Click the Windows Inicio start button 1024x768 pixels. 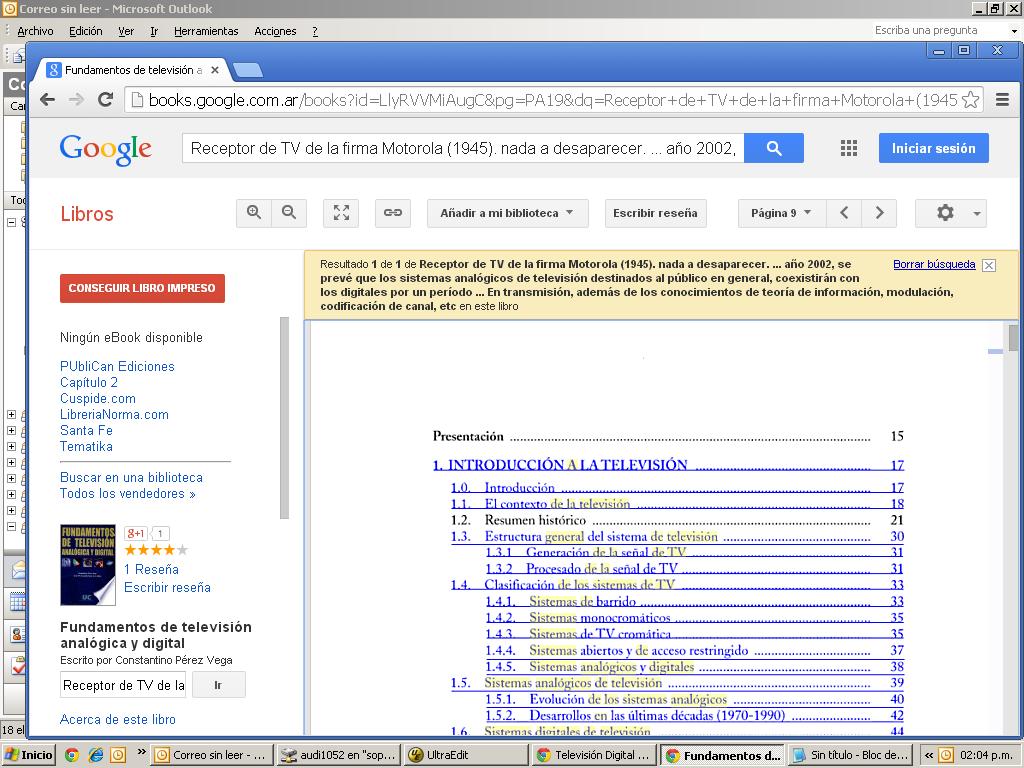pyautogui.click(x=29, y=755)
